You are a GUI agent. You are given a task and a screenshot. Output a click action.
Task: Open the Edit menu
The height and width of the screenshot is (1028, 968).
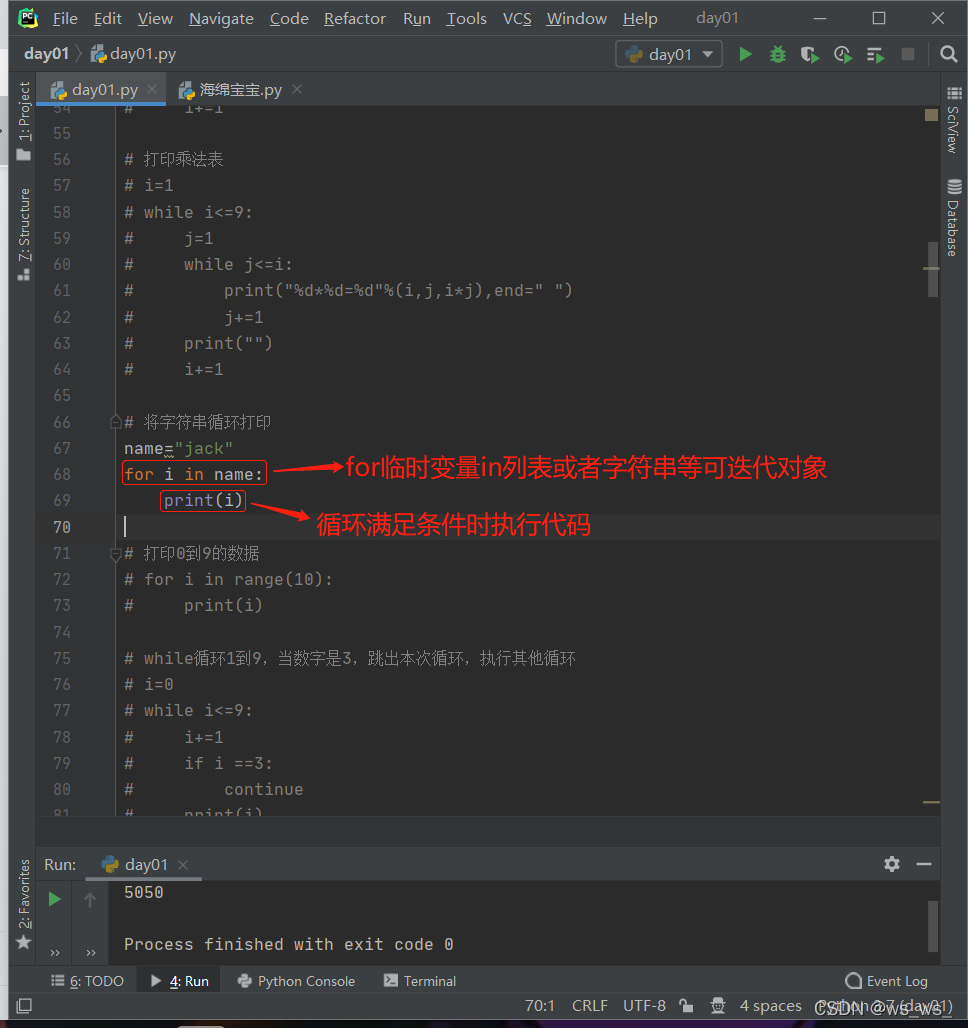tap(108, 18)
